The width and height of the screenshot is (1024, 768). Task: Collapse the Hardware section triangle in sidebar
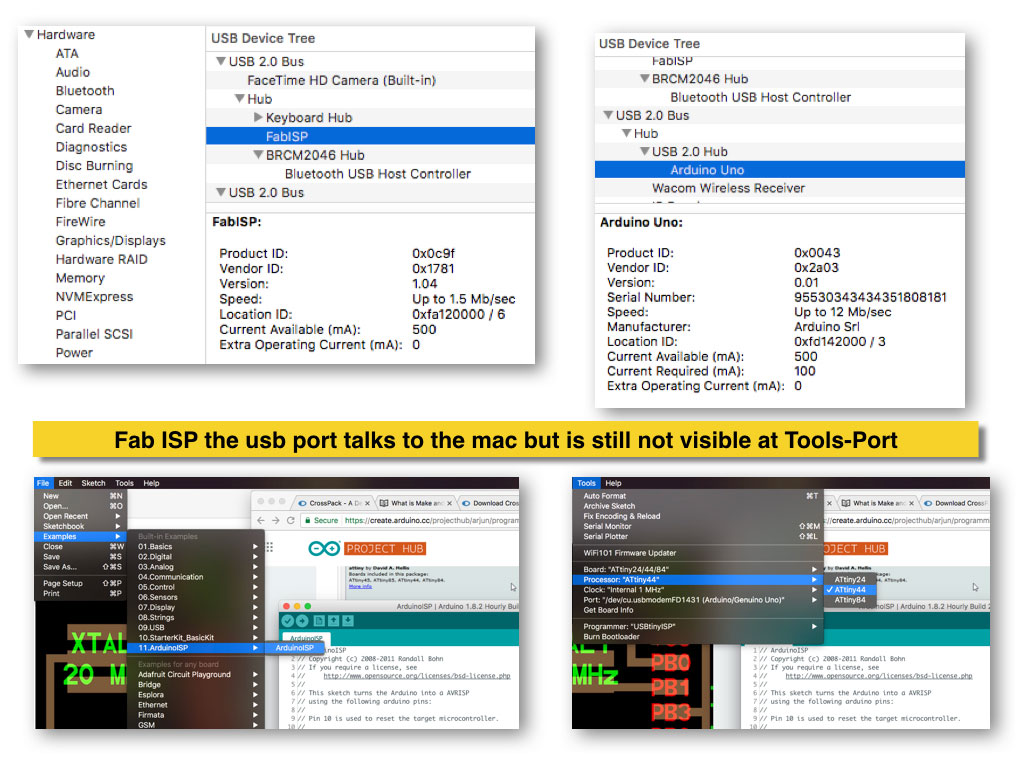29,34
